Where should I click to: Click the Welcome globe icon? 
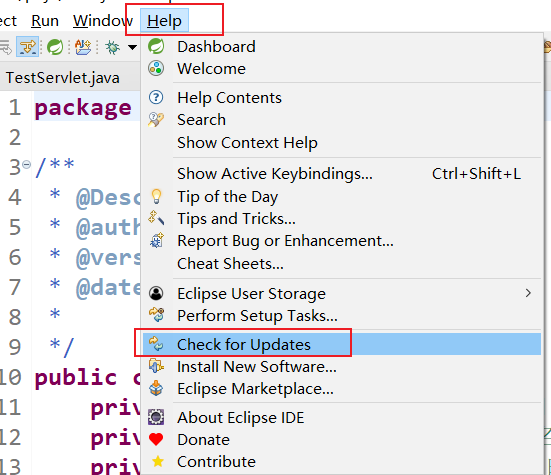(156, 69)
